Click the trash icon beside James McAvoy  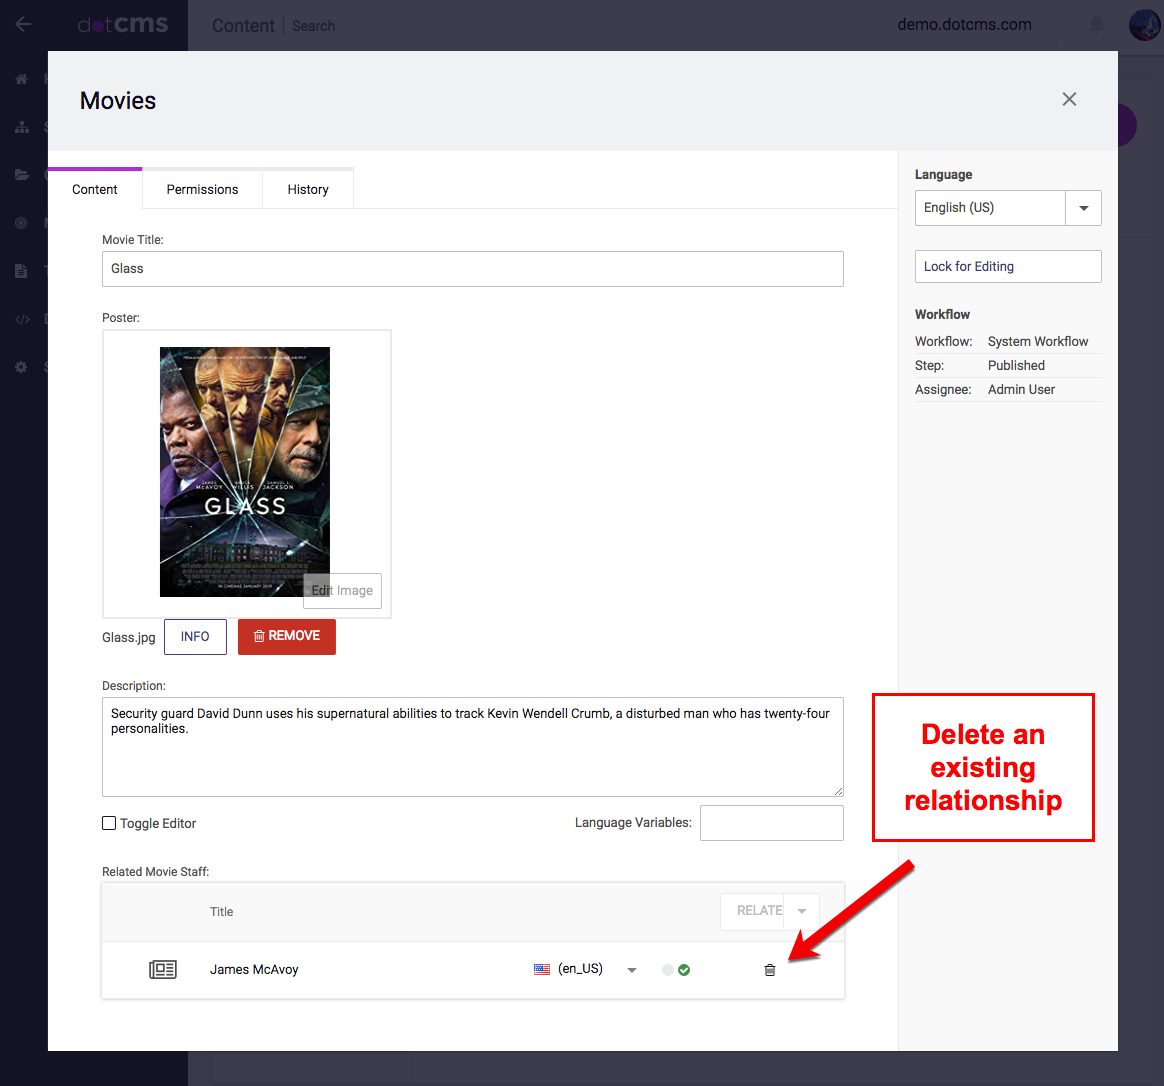tap(769, 970)
